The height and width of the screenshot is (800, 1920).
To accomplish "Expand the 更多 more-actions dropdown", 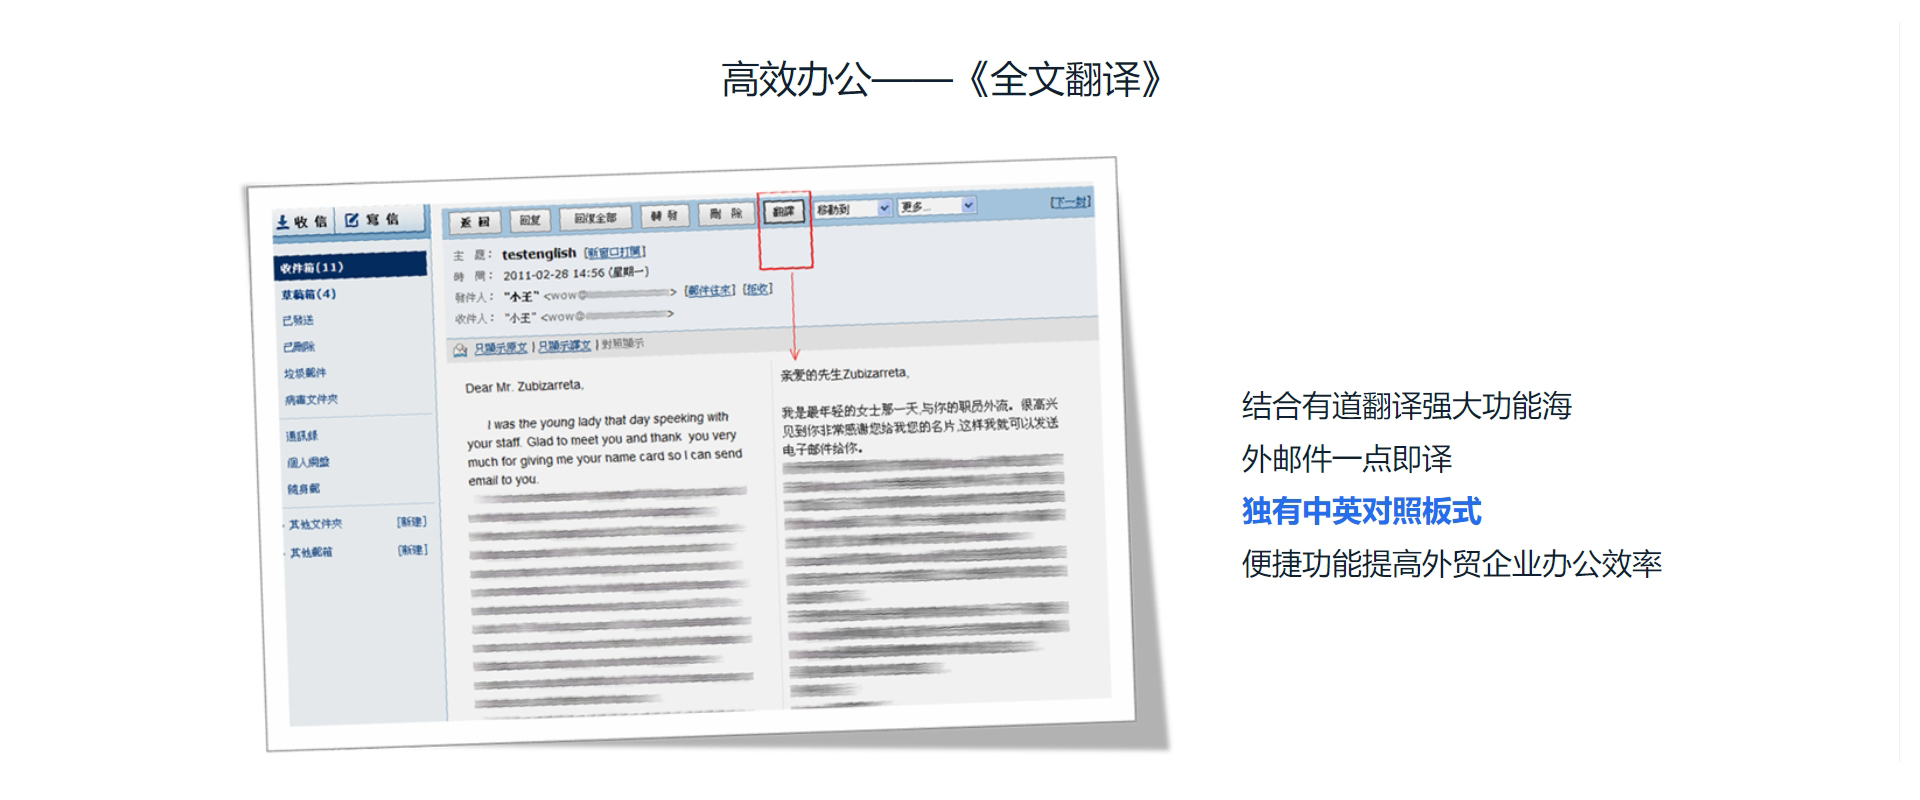I will (x=936, y=206).
